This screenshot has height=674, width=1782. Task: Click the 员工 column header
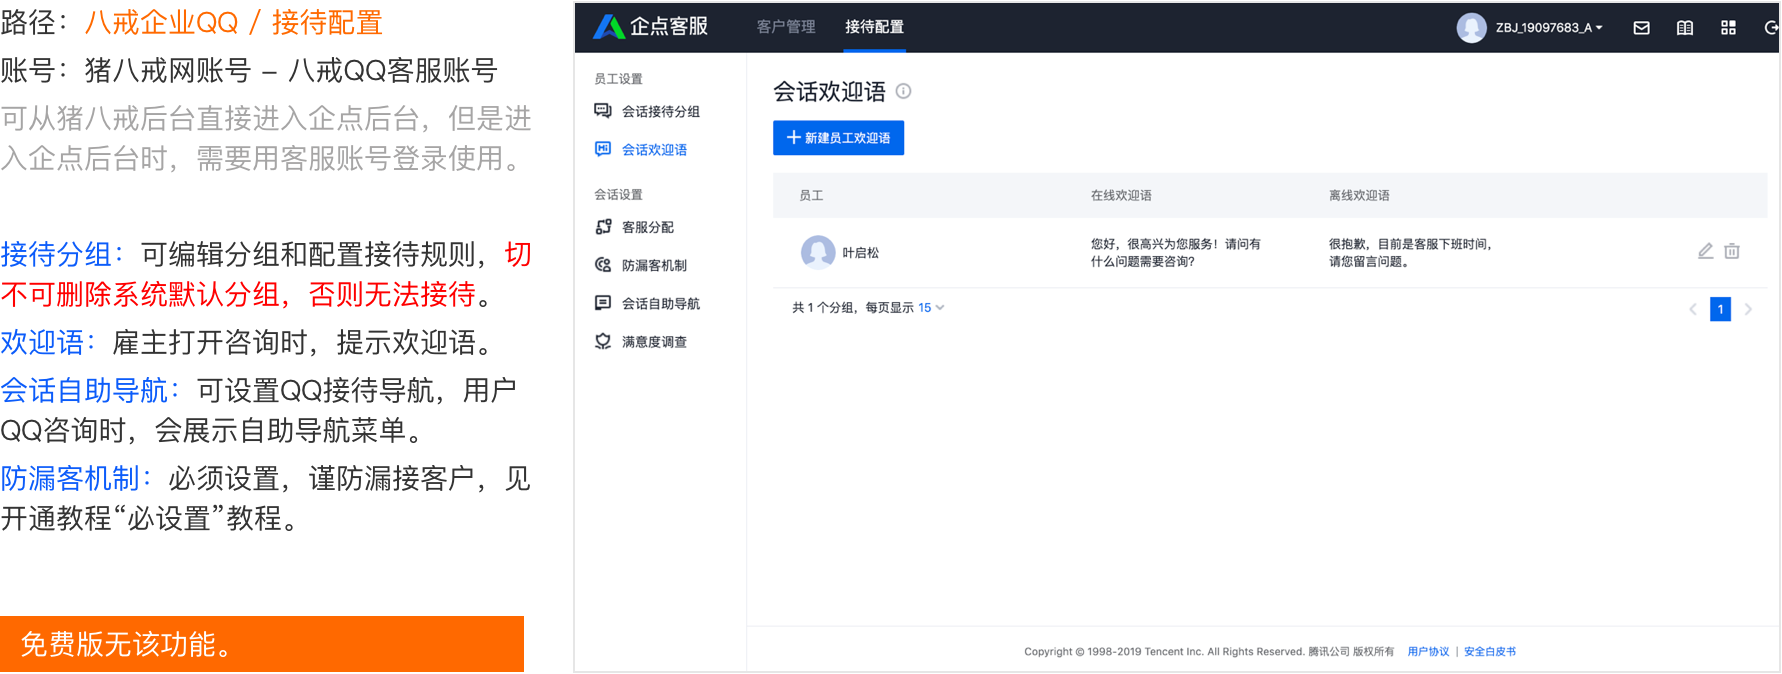[x=811, y=196]
